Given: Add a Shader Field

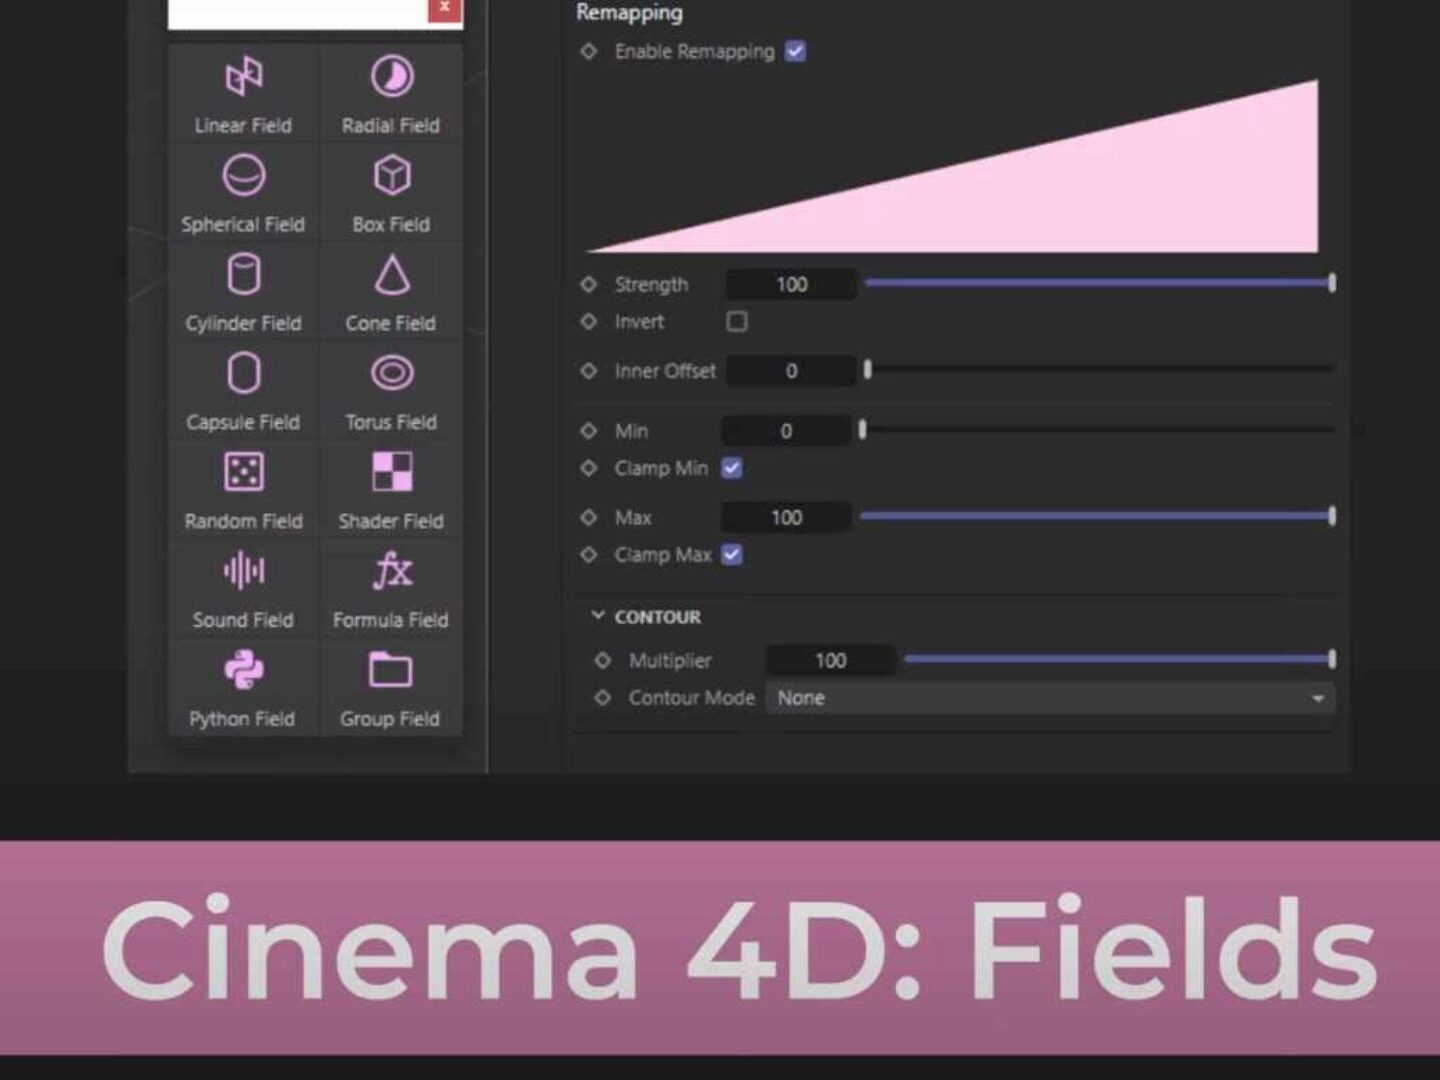Looking at the screenshot, I should coord(391,472).
